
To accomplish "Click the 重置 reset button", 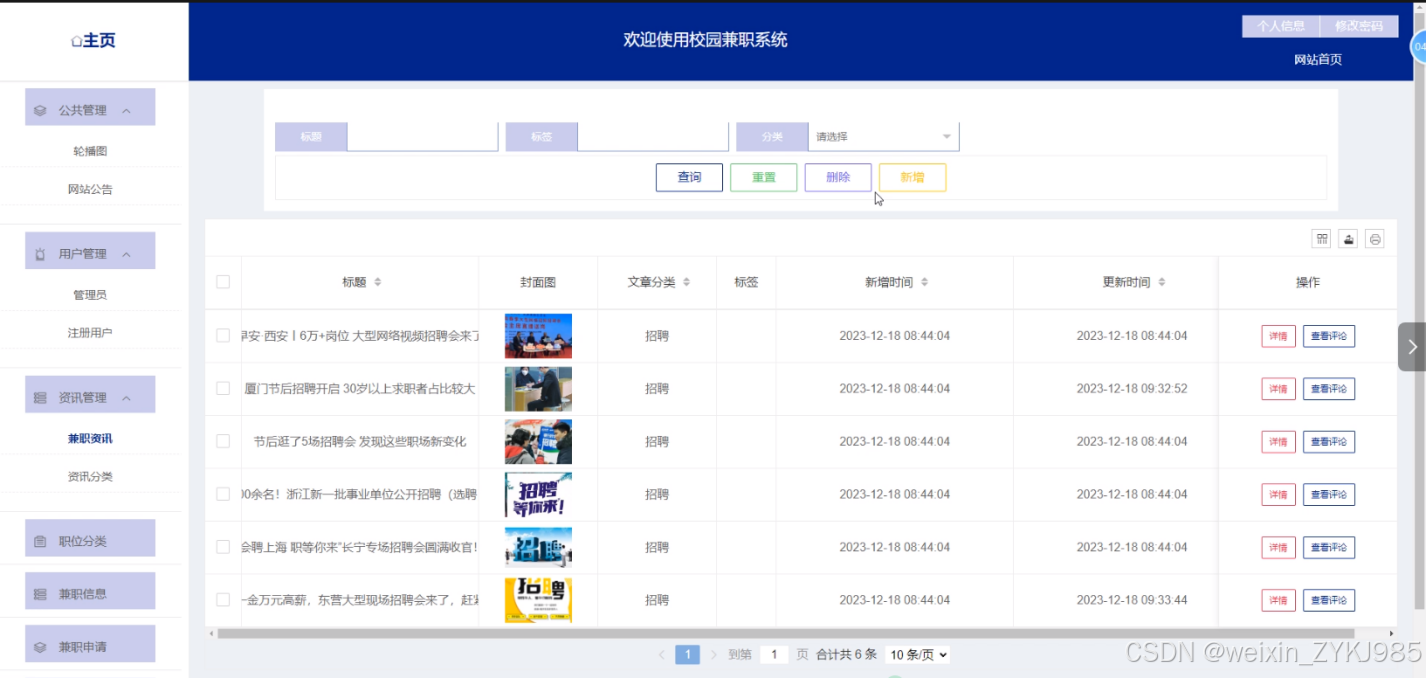I will point(764,178).
